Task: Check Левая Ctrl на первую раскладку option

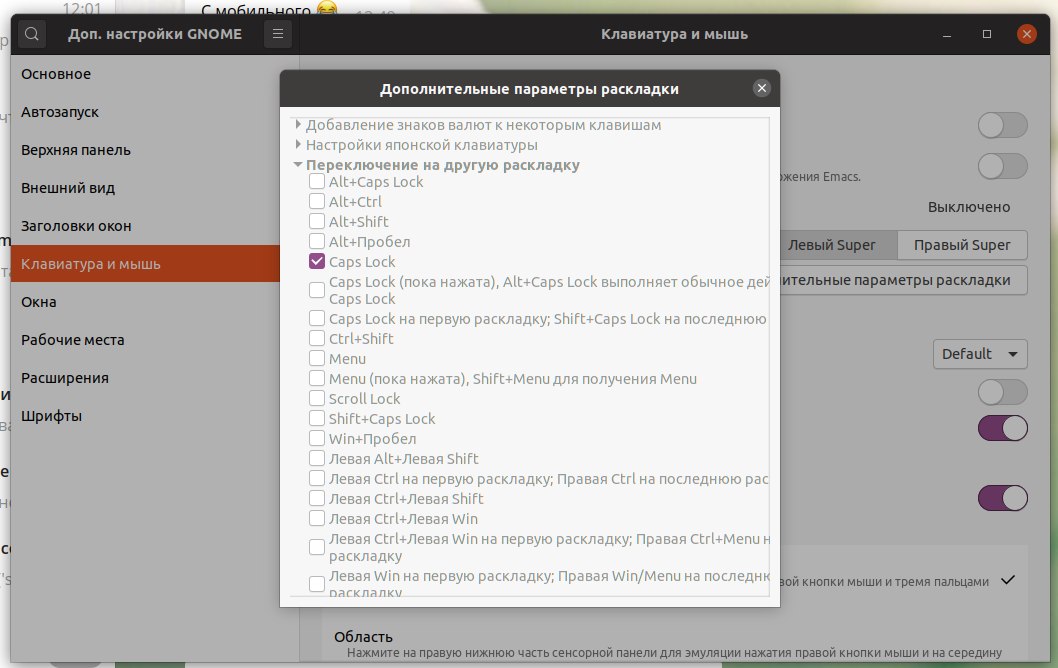Action: point(316,478)
